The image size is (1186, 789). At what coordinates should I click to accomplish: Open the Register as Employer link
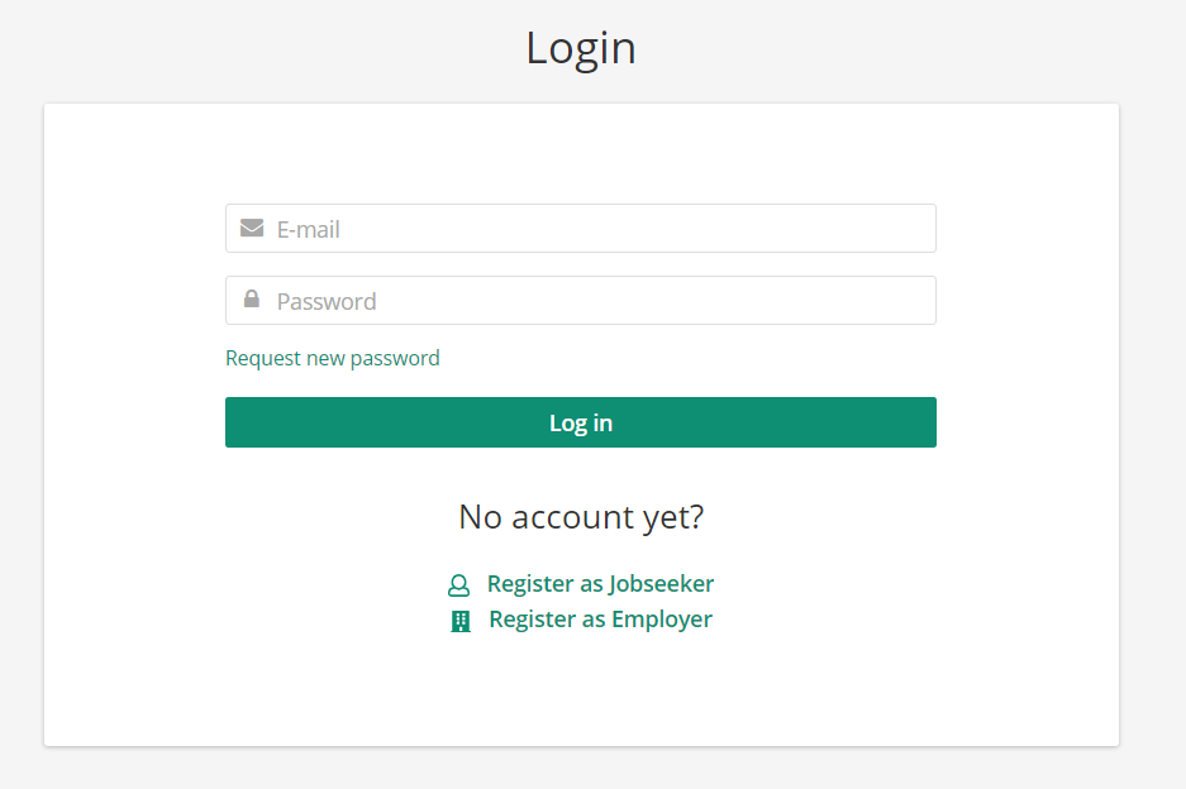[x=600, y=619]
